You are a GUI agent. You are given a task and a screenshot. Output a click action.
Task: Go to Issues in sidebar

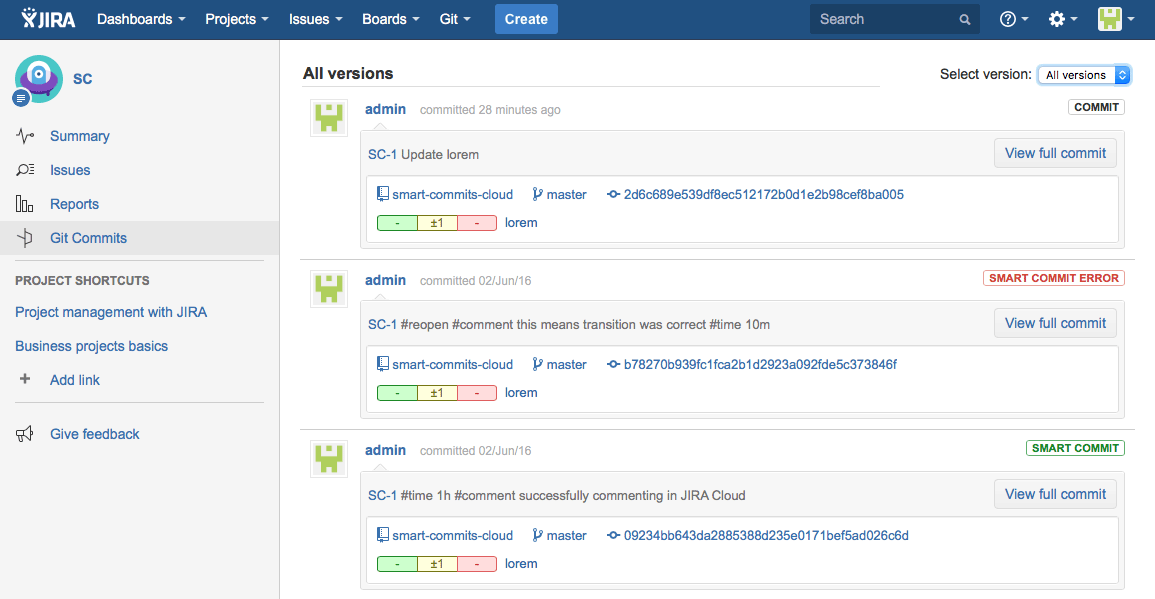(70, 170)
